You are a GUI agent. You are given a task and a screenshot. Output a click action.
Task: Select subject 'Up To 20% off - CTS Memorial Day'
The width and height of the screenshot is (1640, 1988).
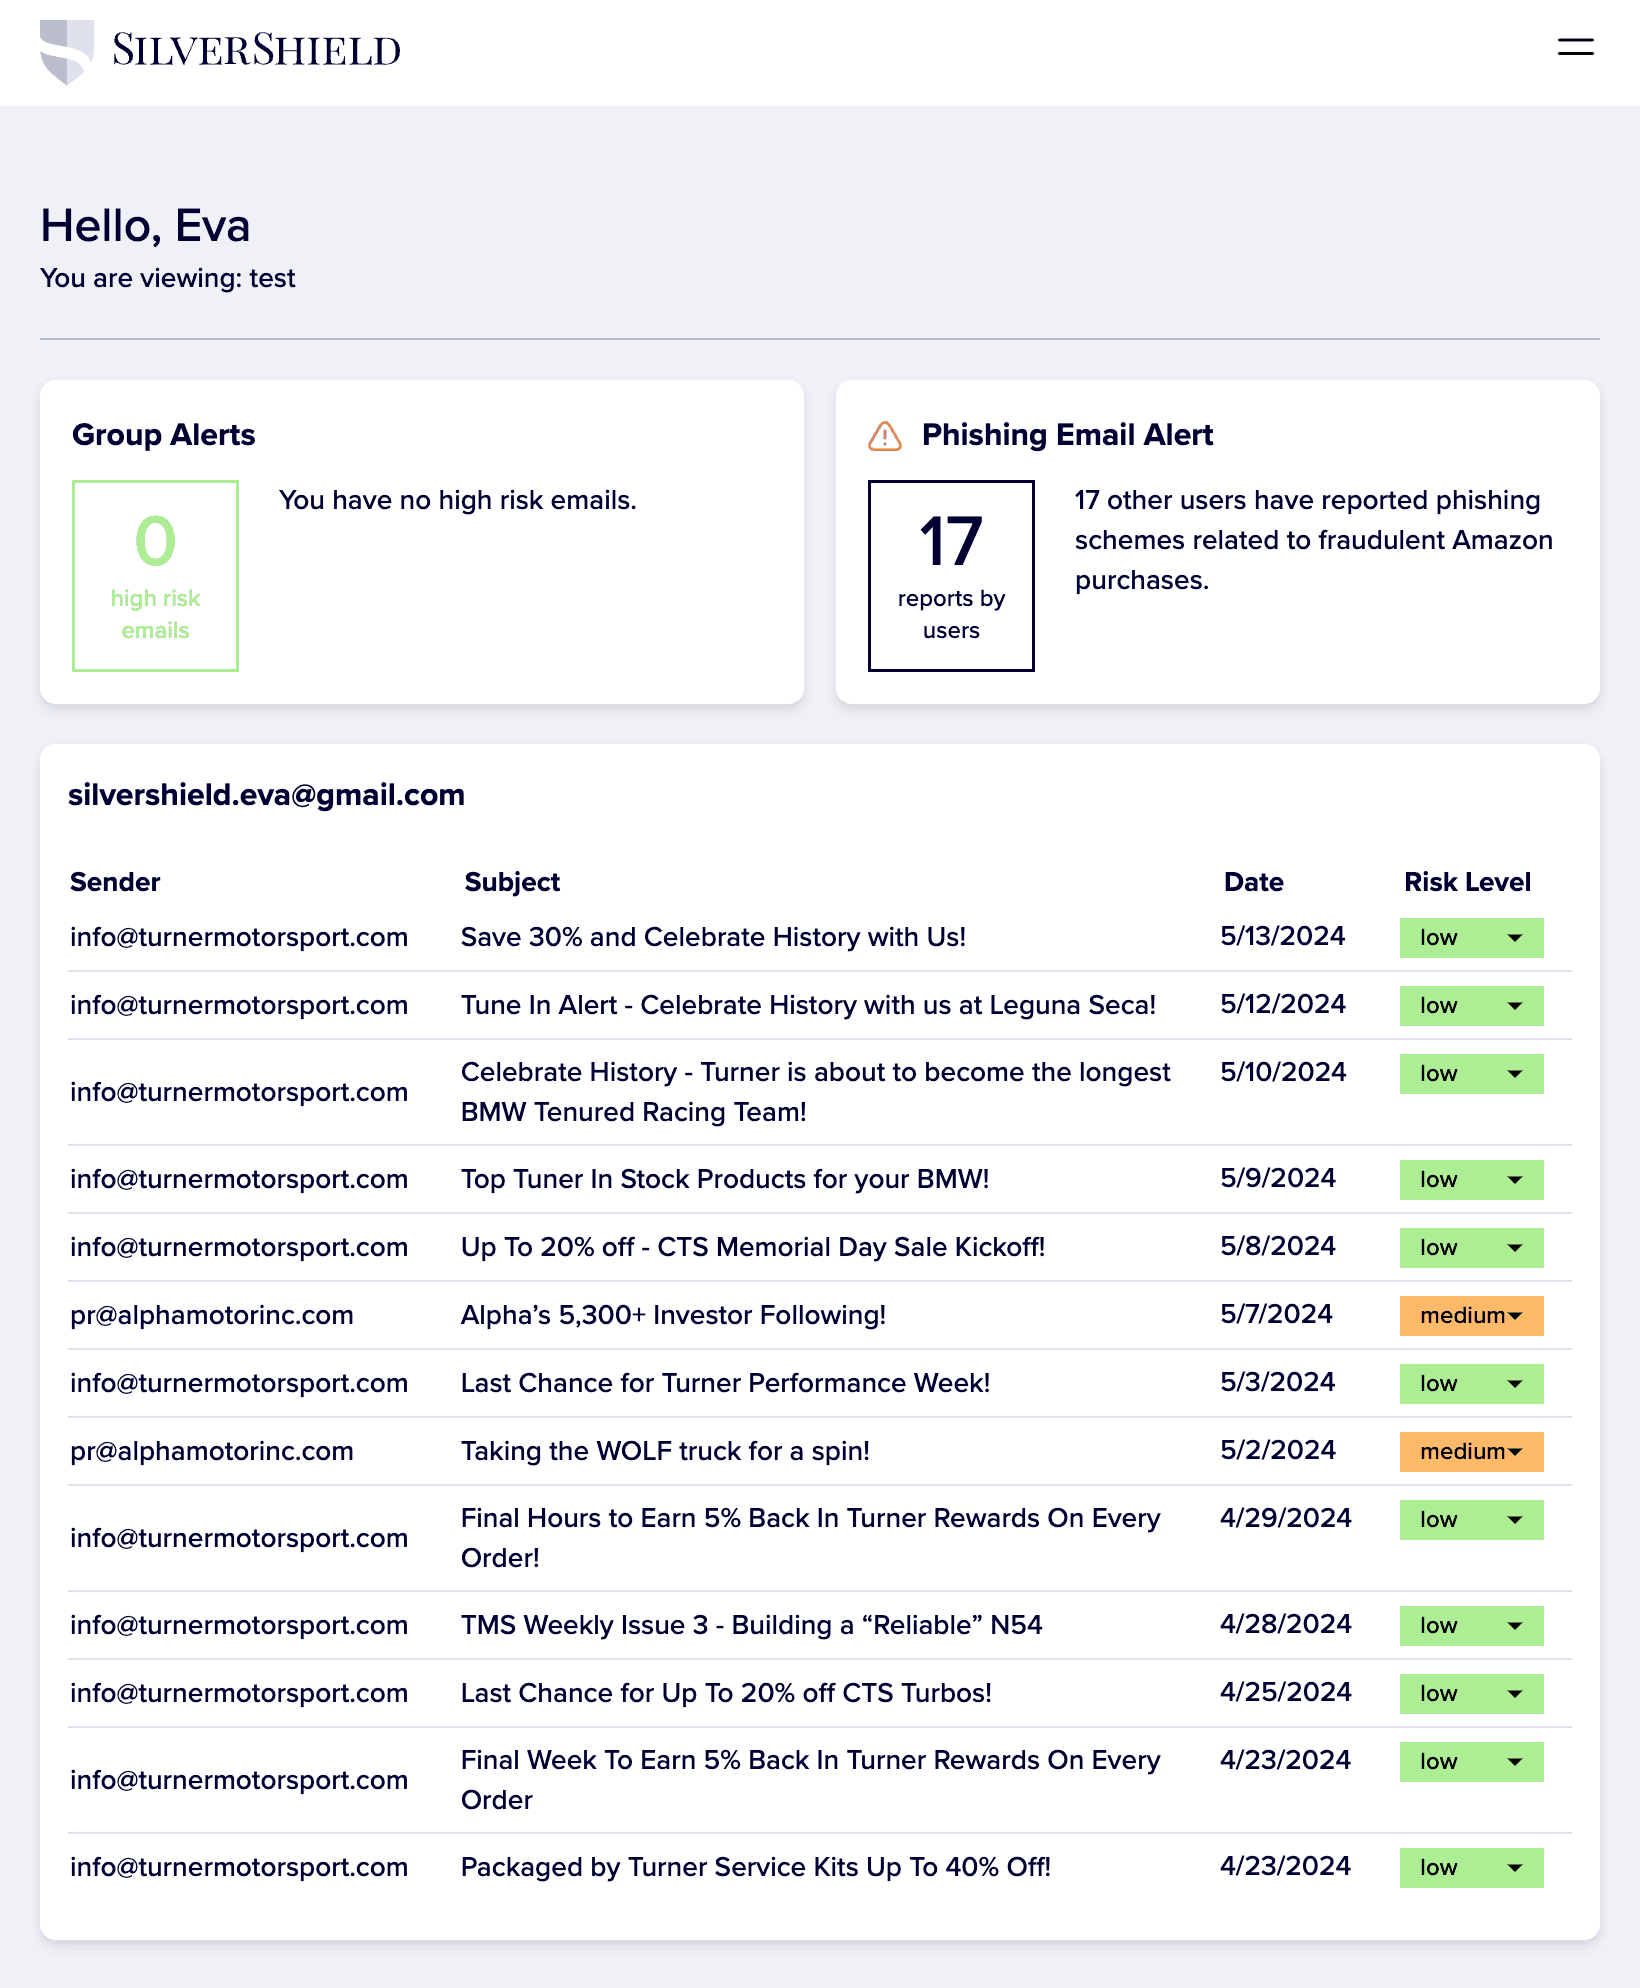click(x=753, y=1247)
